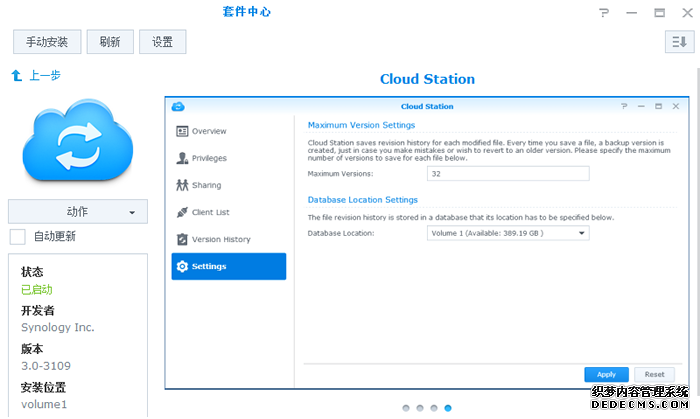Click the Overview panel icon
This screenshot has width=700, height=419.
(x=182, y=131)
